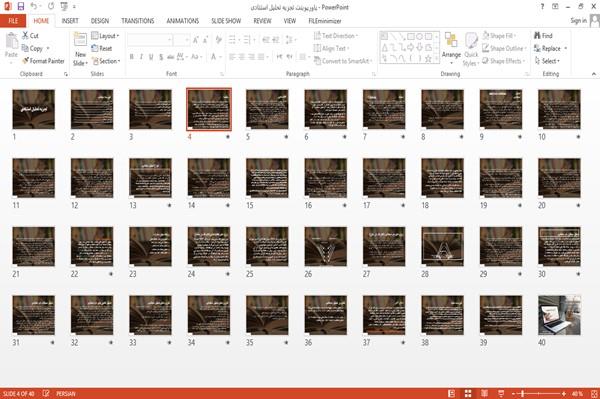Clear all formatting with the eraser icon
Image resolution: width=600 pixels, height=399 pixels.
pos(218,40)
